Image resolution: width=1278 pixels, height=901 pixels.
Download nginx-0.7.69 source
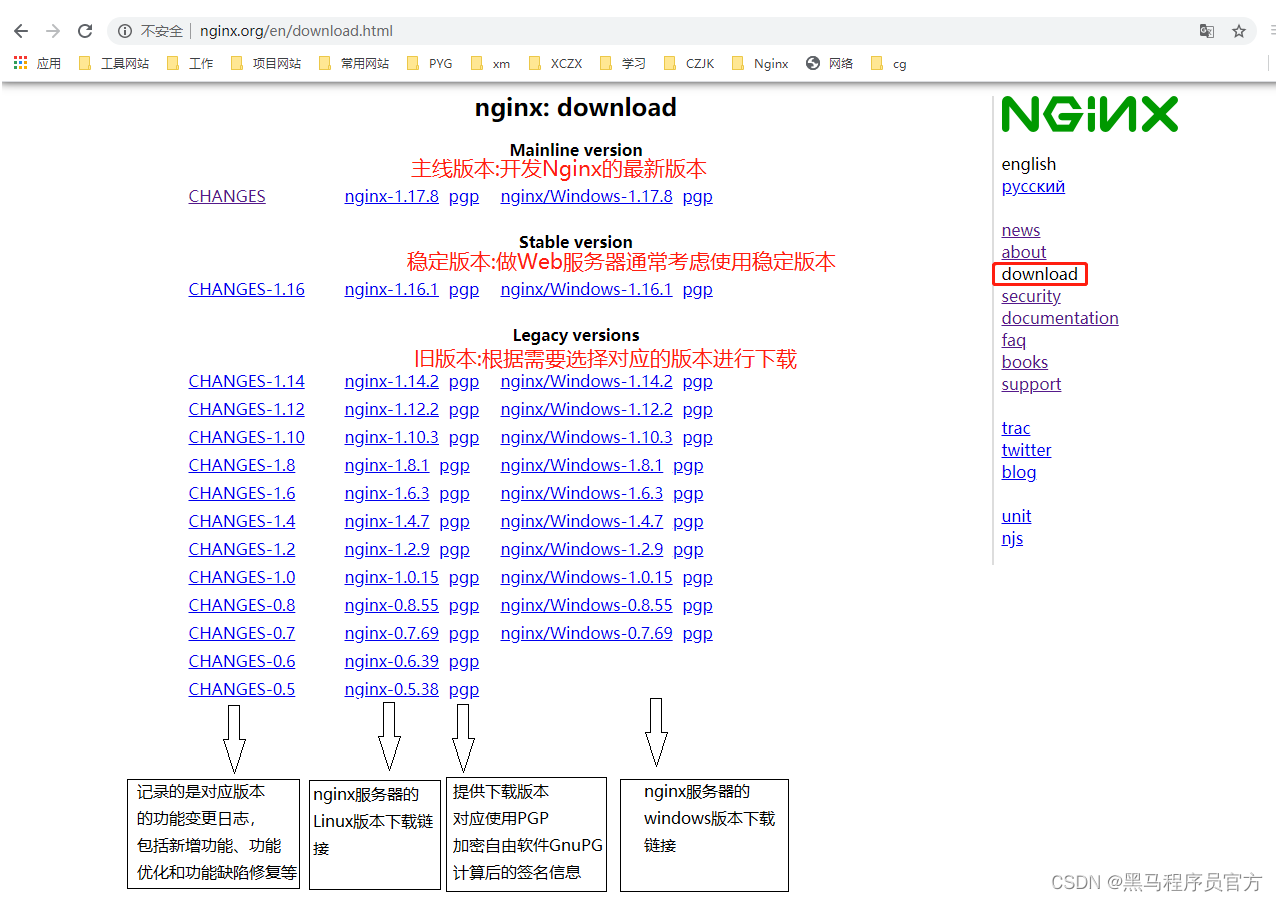[x=392, y=633]
